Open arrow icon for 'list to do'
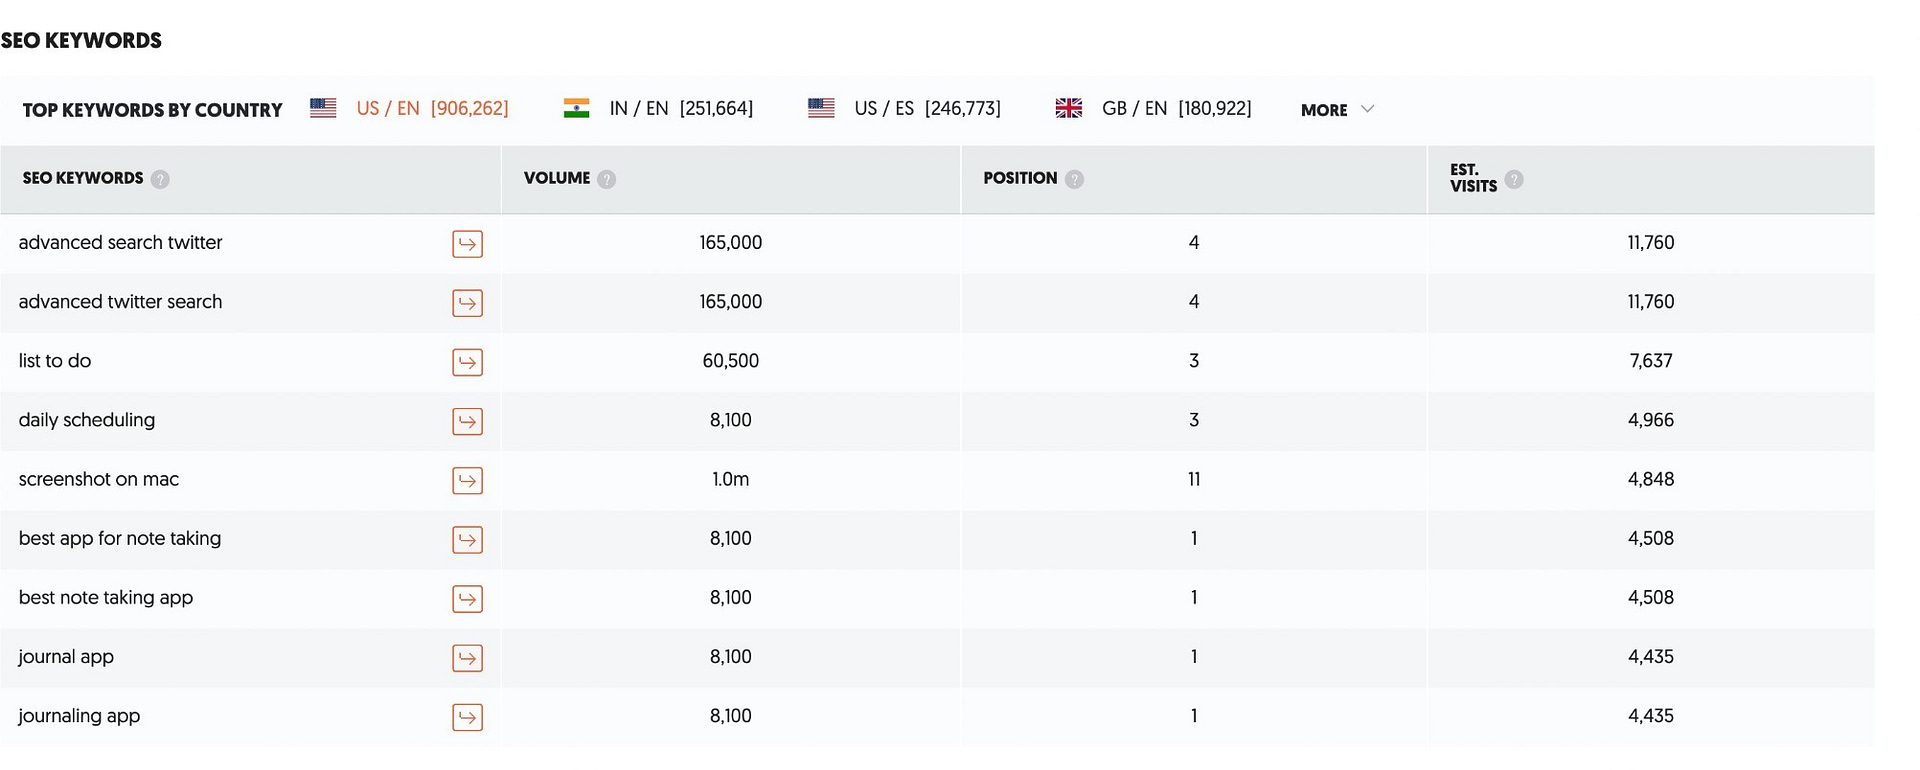The height and width of the screenshot is (770, 1920). pyautogui.click(x=467, y=362)
